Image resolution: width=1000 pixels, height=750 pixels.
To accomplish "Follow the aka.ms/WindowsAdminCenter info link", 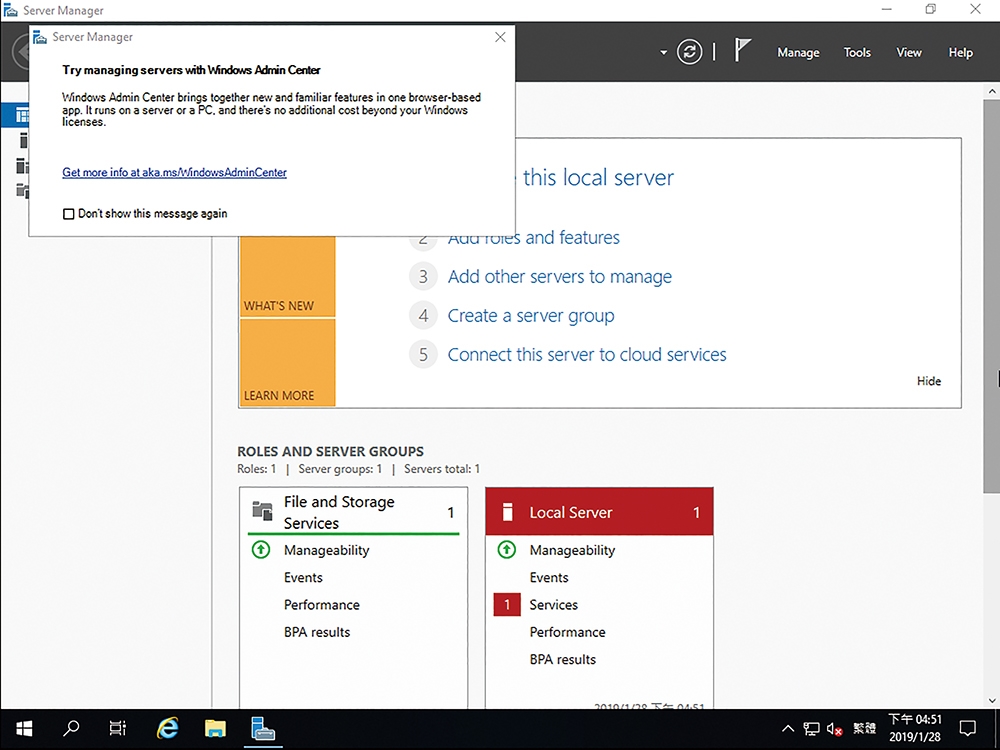I will [175, 172].
